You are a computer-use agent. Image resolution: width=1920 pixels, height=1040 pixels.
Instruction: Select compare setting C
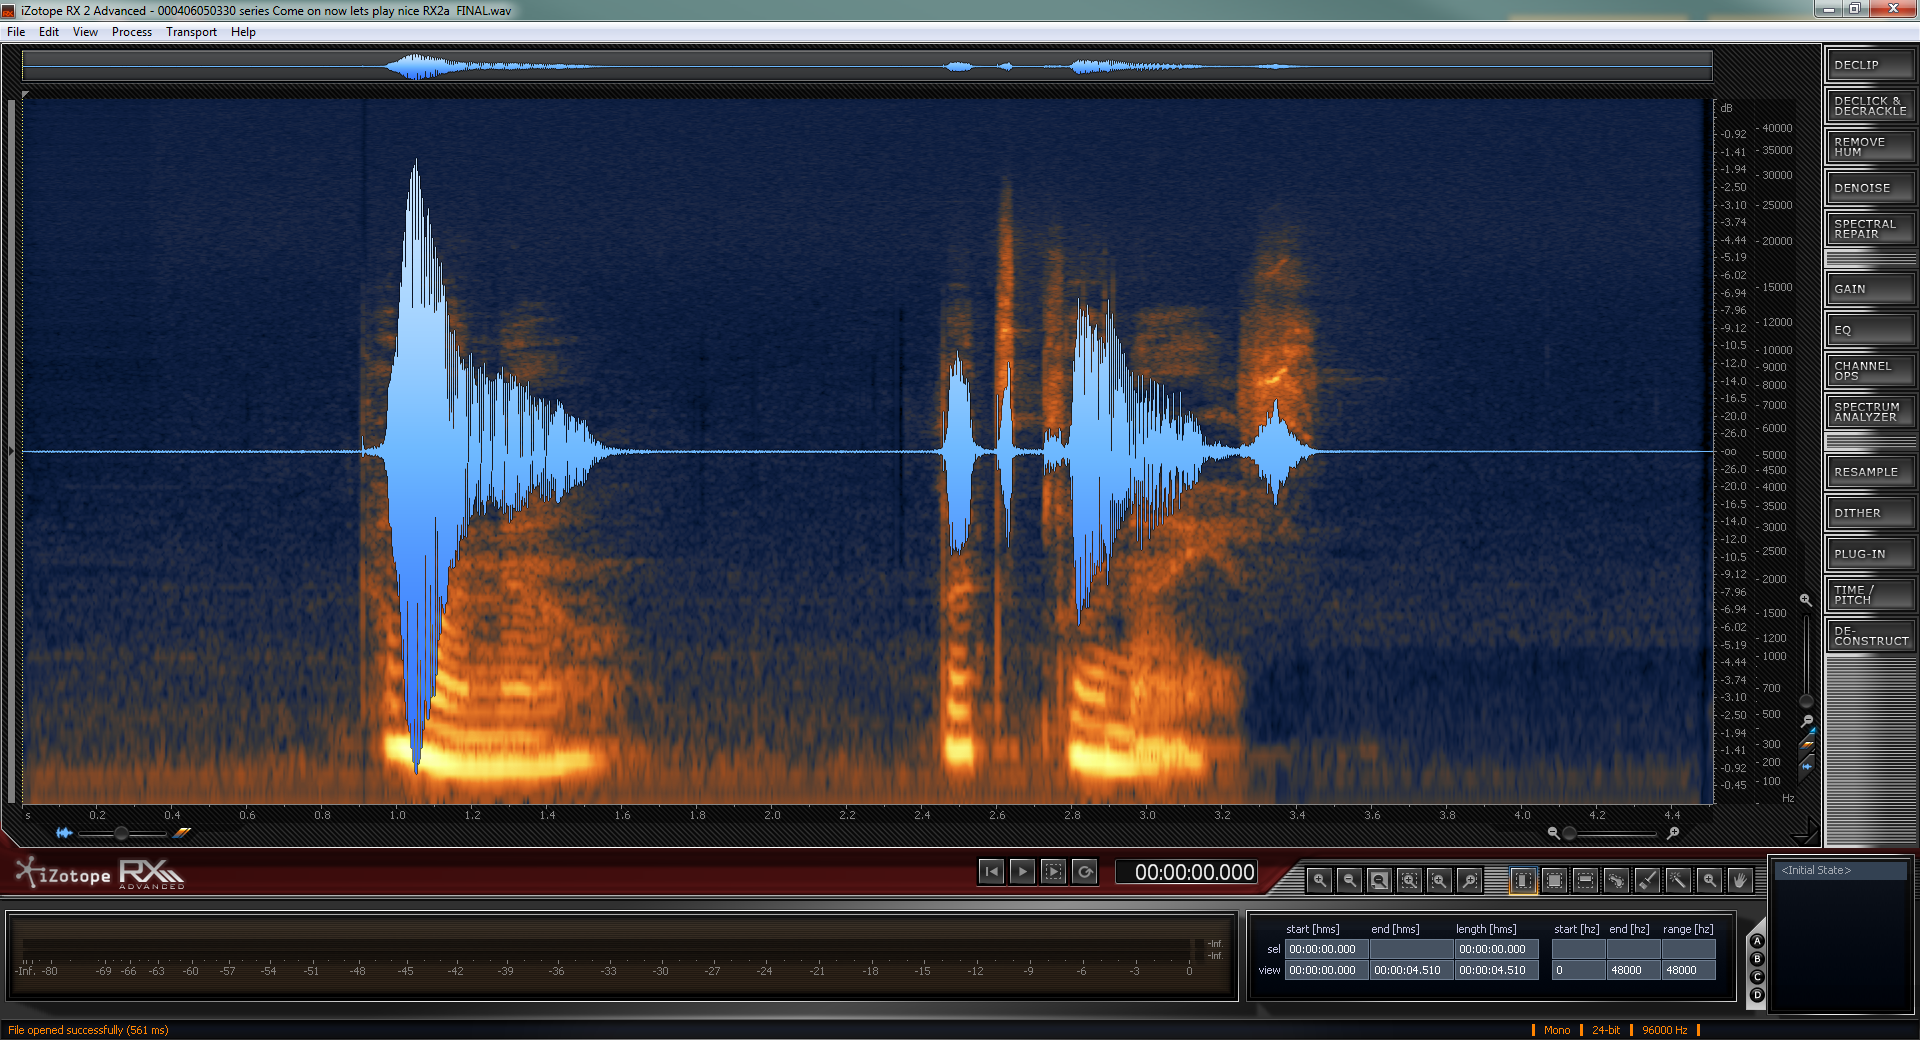click(x=1757, y=977)
